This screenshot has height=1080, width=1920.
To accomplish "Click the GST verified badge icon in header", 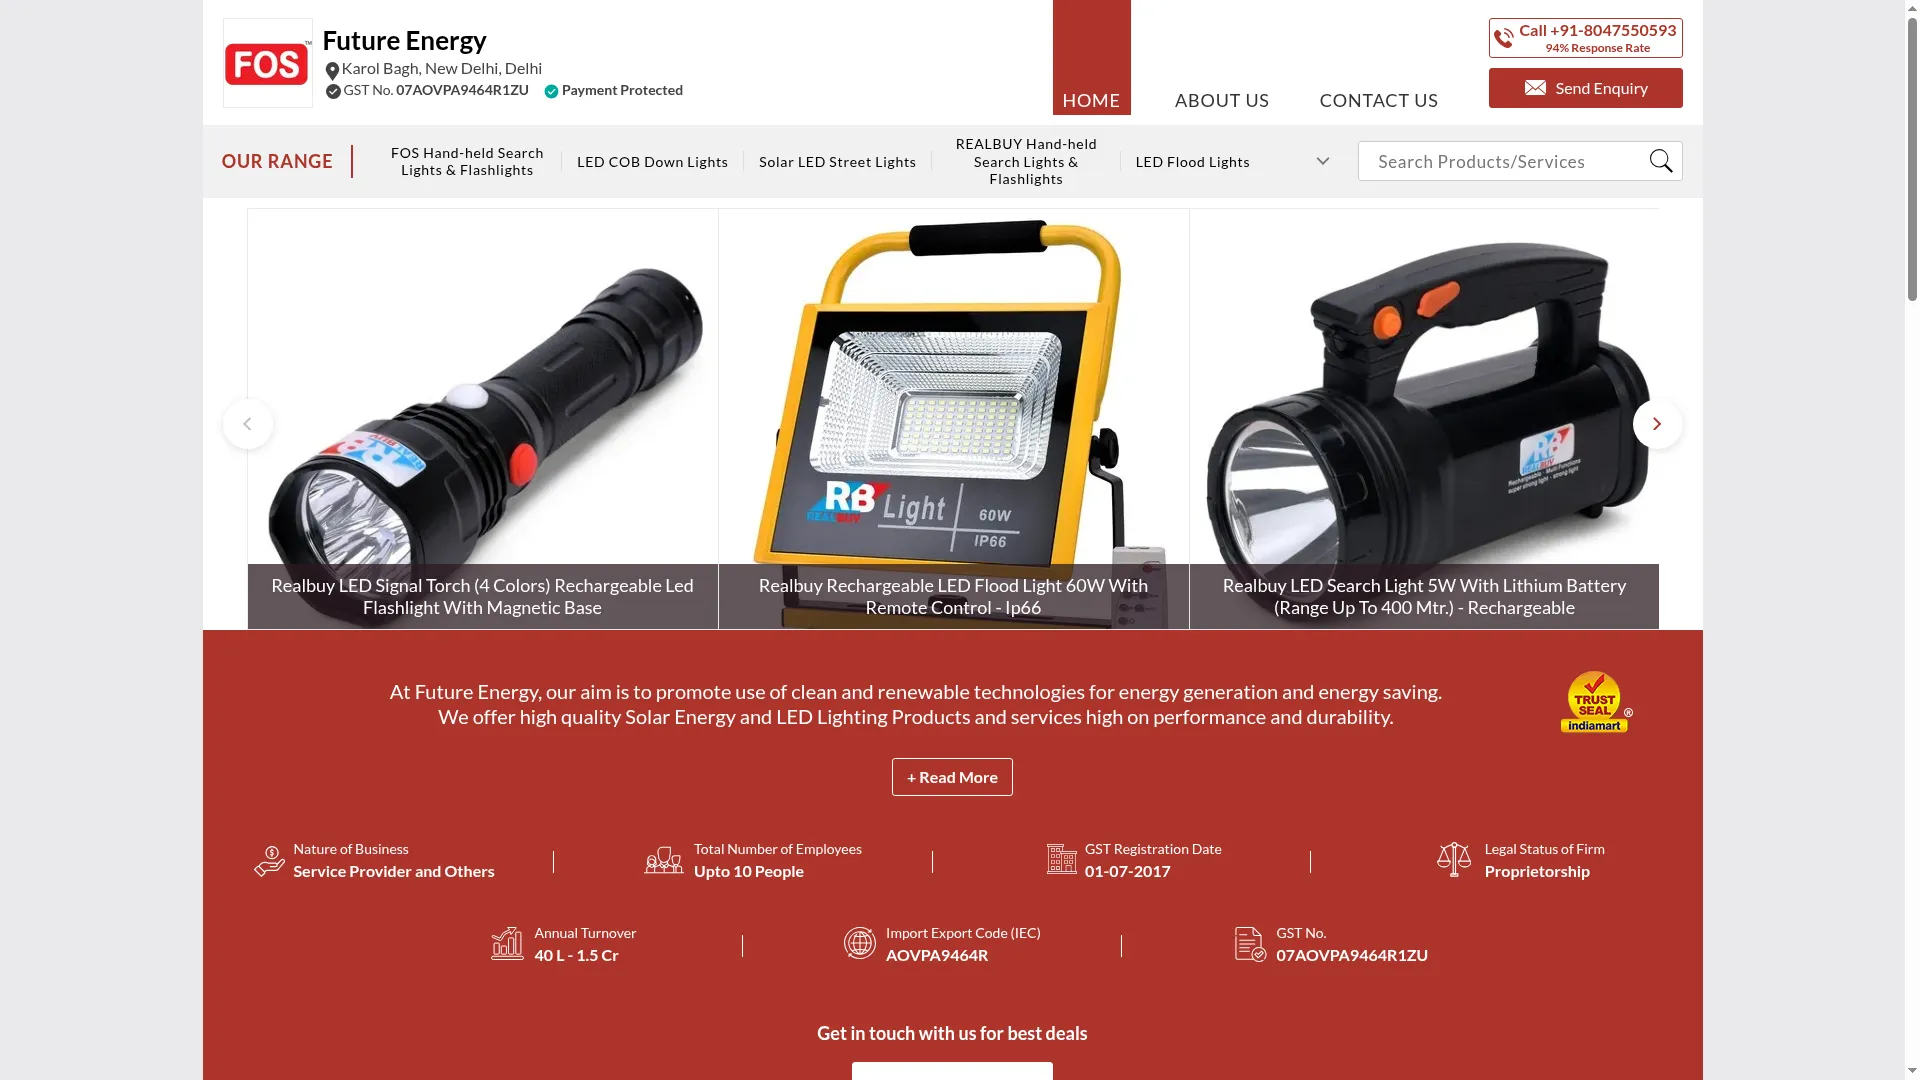I will [x=333, y=91].
